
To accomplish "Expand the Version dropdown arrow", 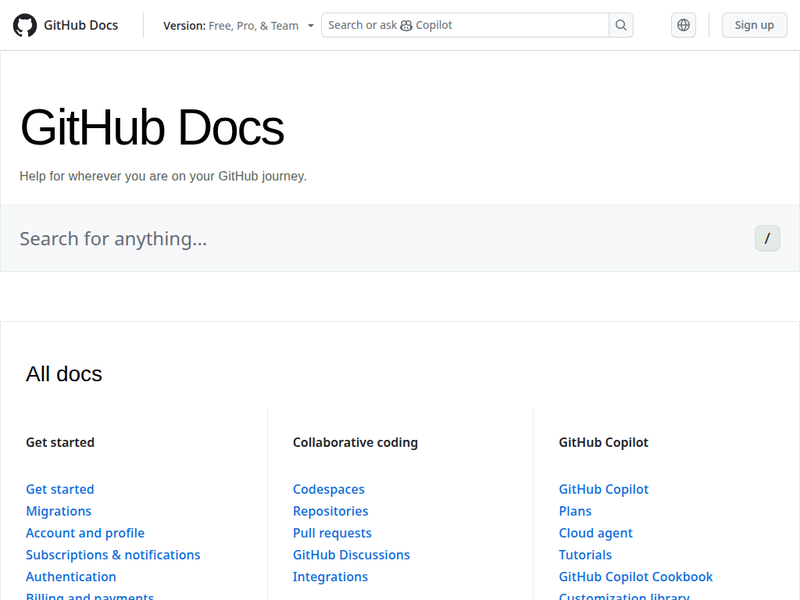I will [x=311, y=26].
